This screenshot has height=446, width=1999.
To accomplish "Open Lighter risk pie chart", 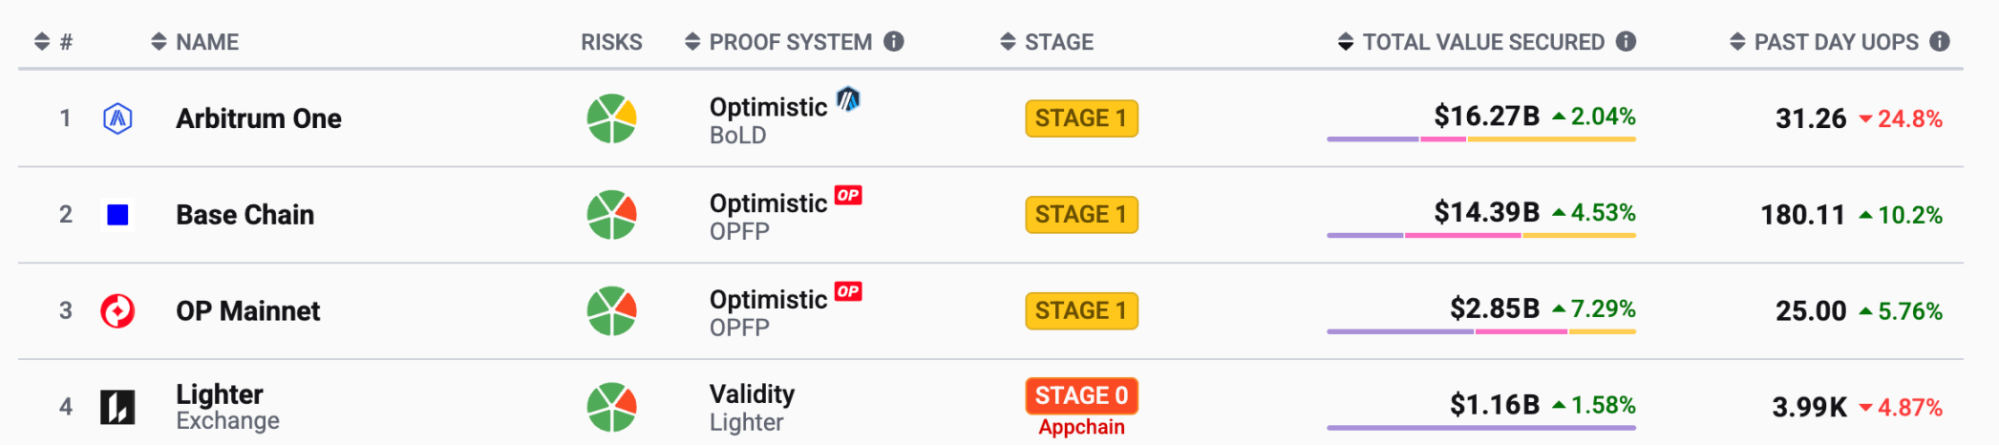I will point(611,407).
